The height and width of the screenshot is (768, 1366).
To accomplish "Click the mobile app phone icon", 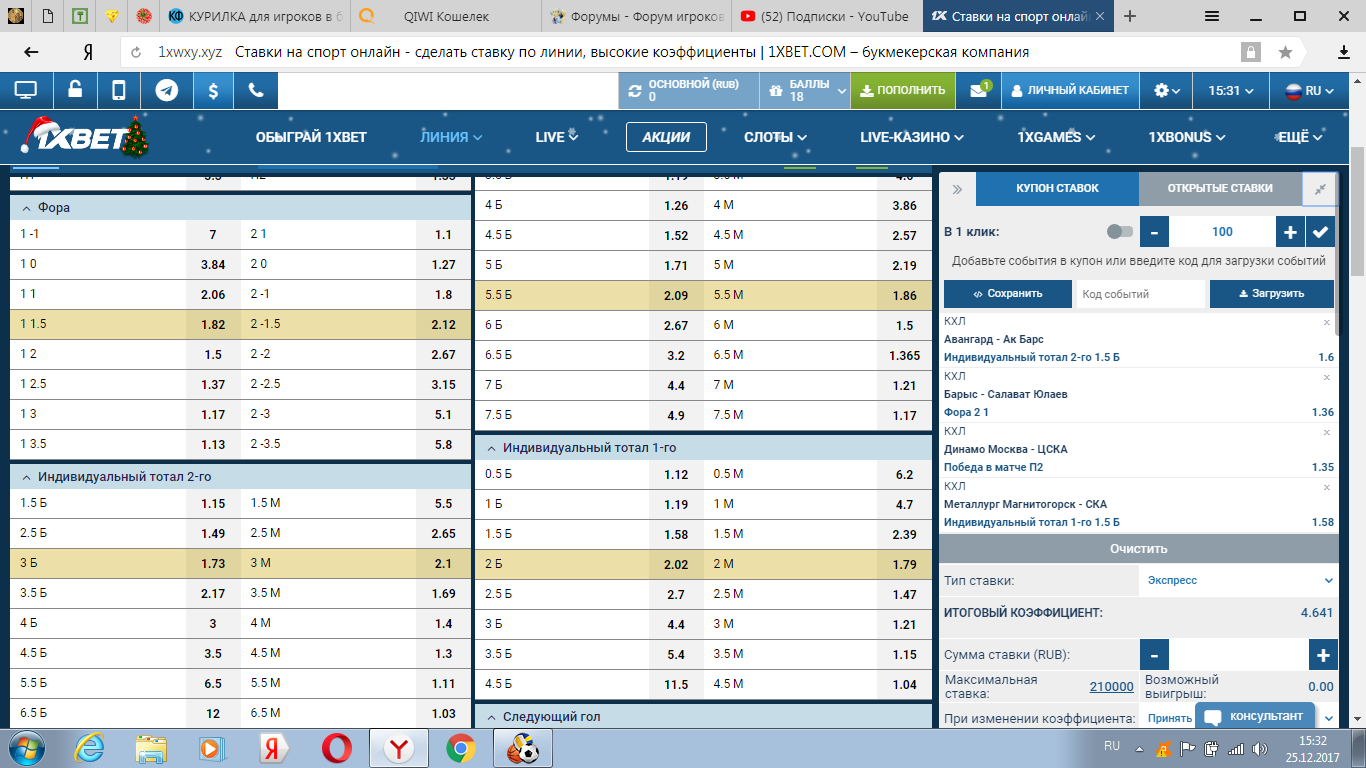I will pyautogui.click(x=119, y=90).
